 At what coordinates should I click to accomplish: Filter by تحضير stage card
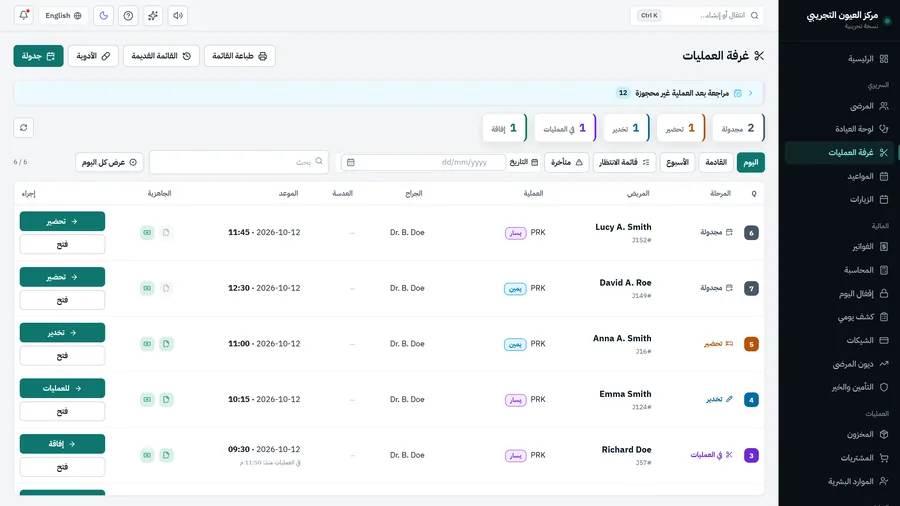point(681,128)
